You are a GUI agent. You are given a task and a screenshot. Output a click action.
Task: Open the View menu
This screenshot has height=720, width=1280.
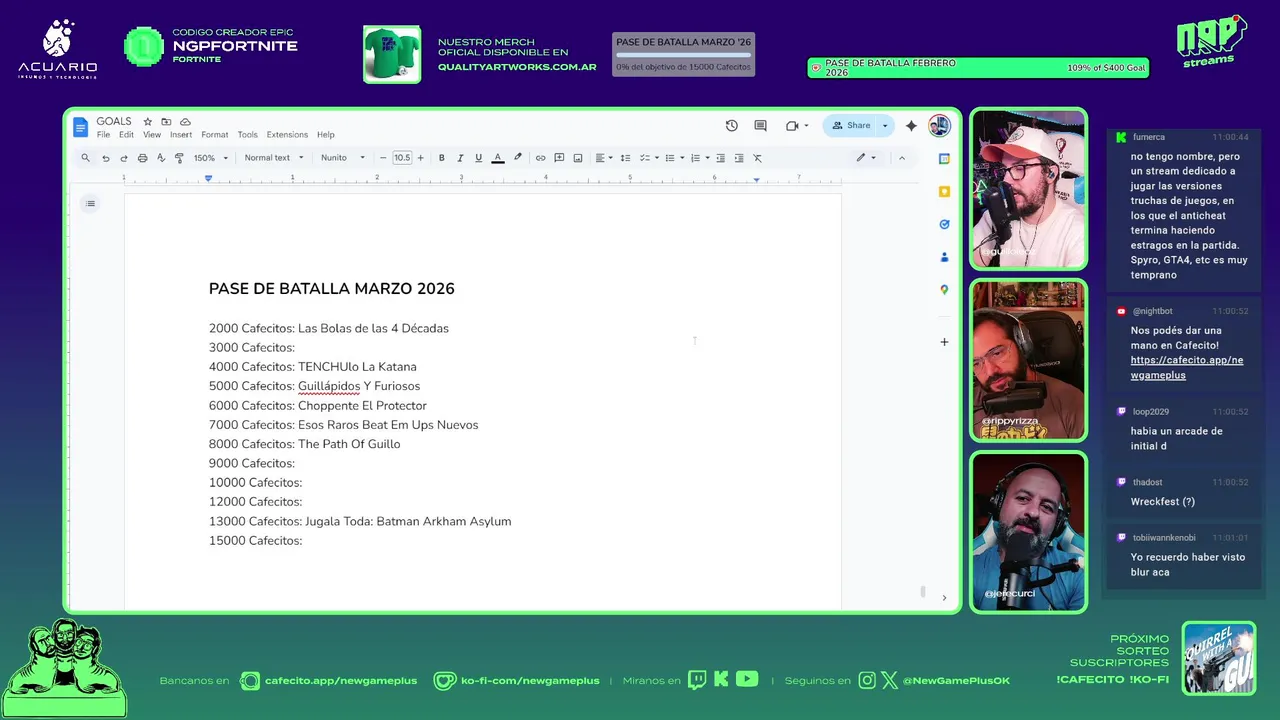point(152,135)
